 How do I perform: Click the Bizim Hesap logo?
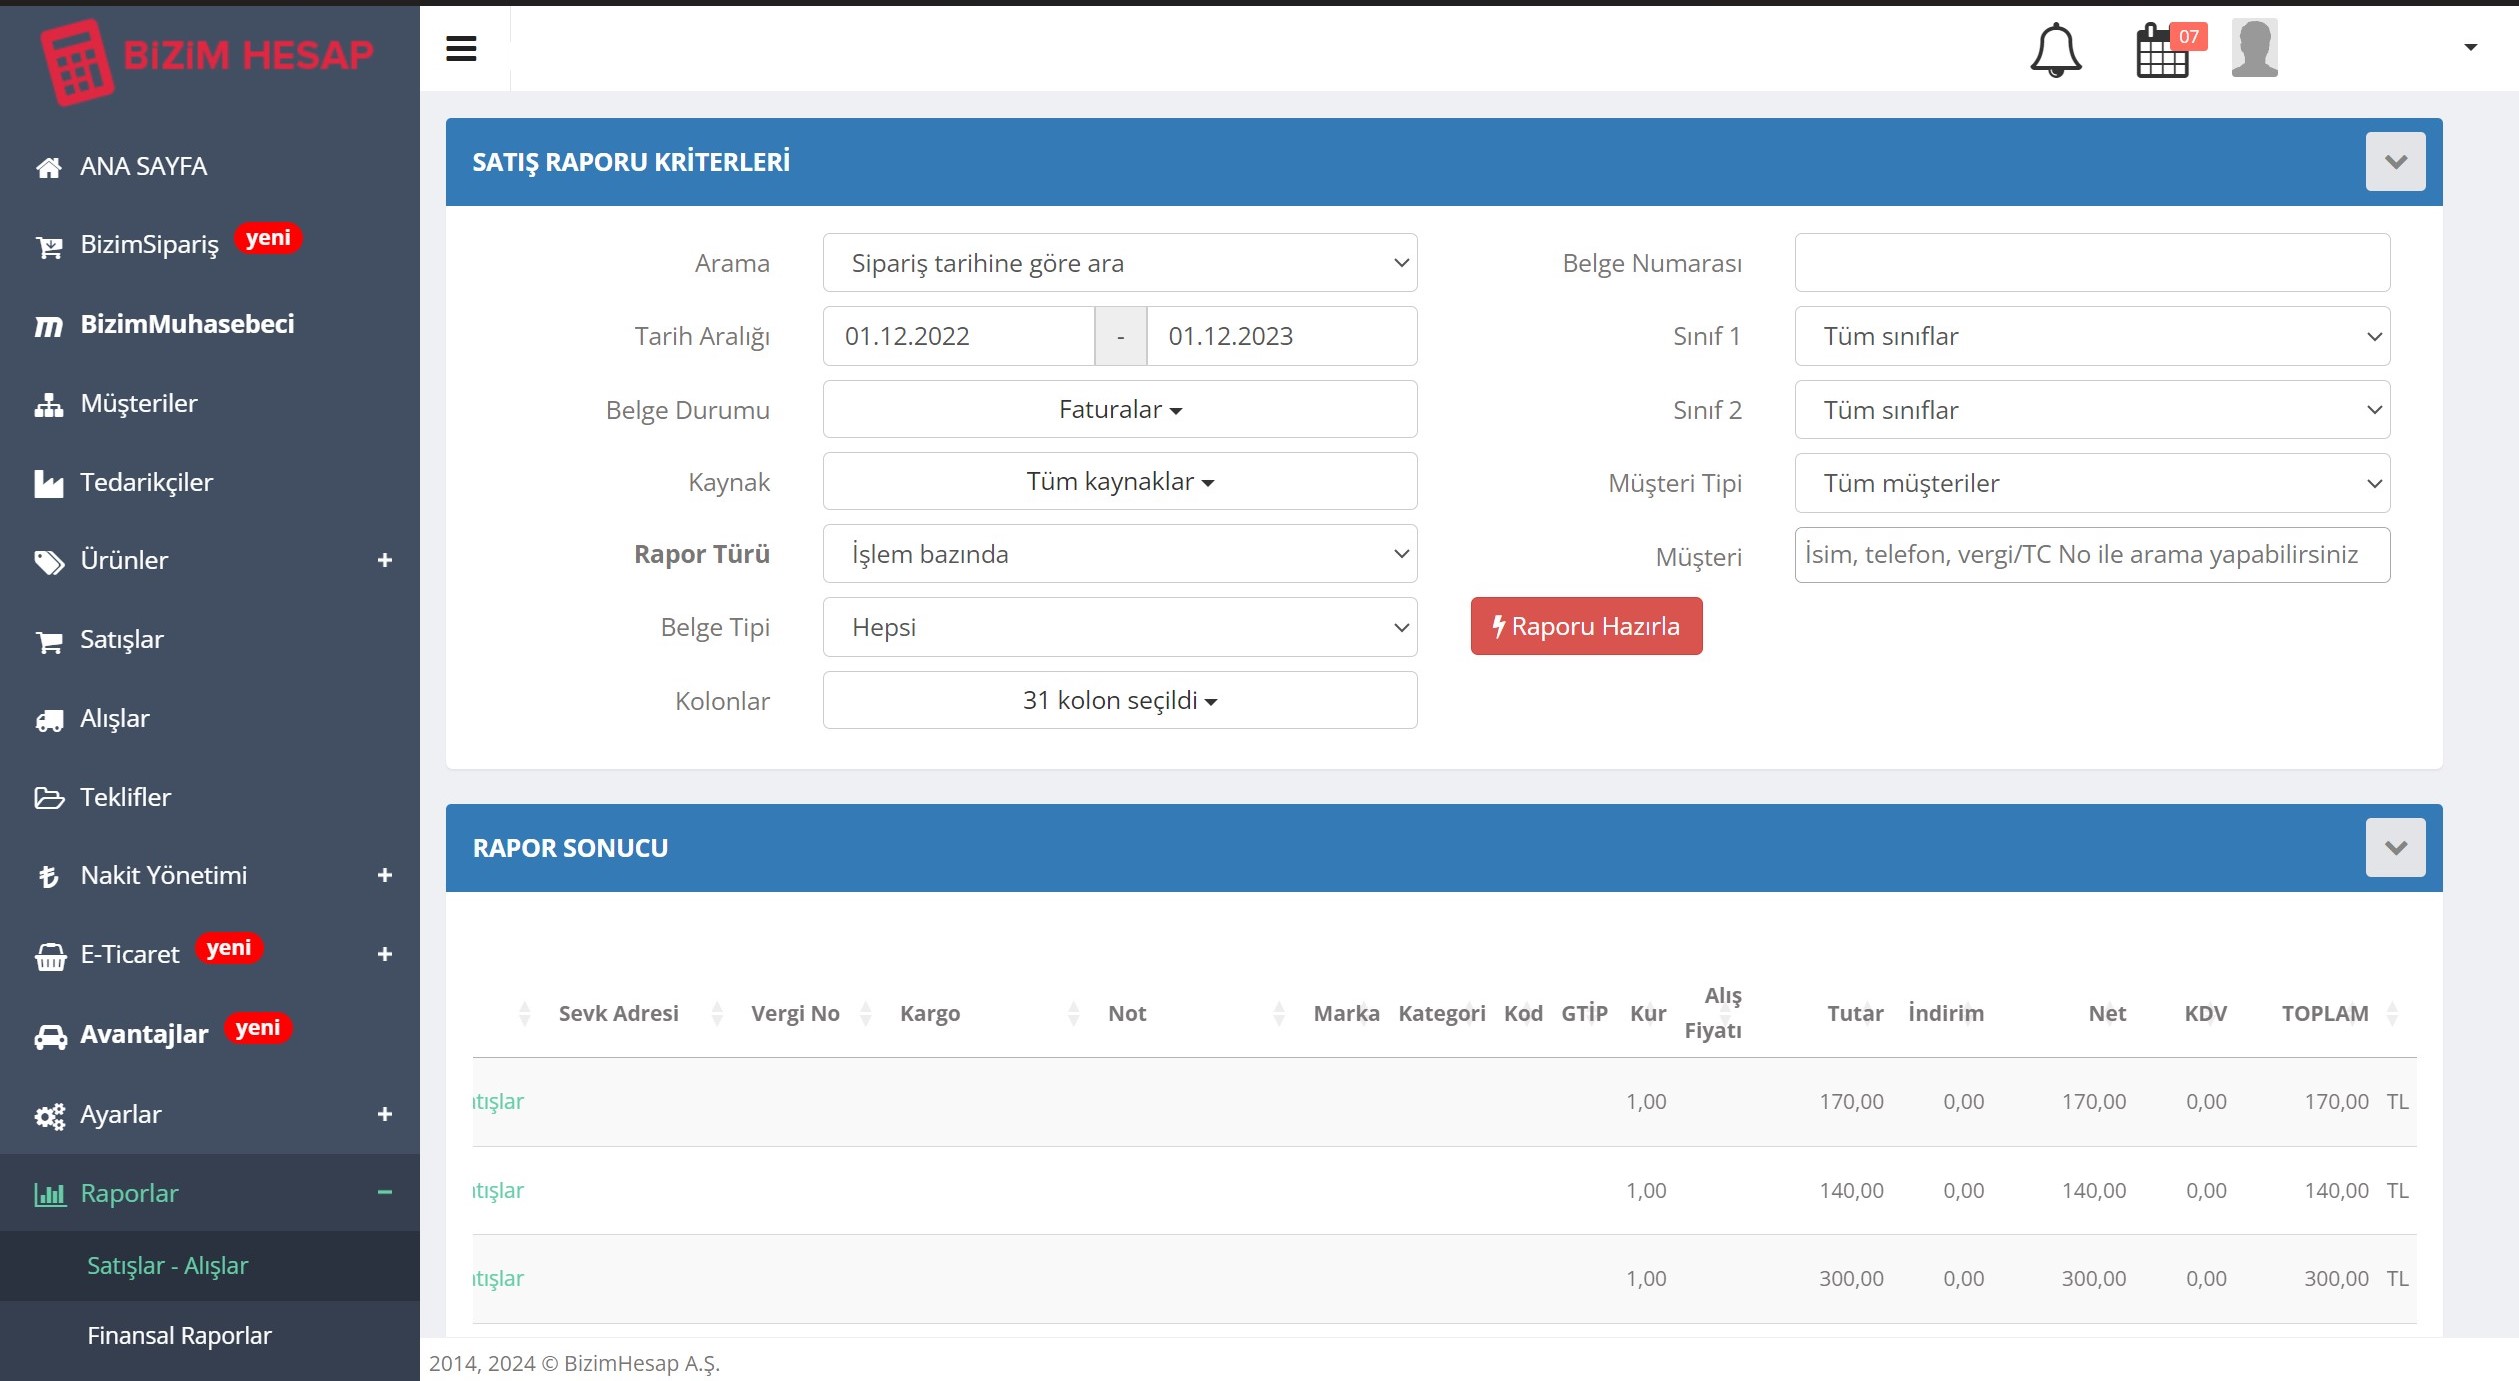tap(207, 59)
